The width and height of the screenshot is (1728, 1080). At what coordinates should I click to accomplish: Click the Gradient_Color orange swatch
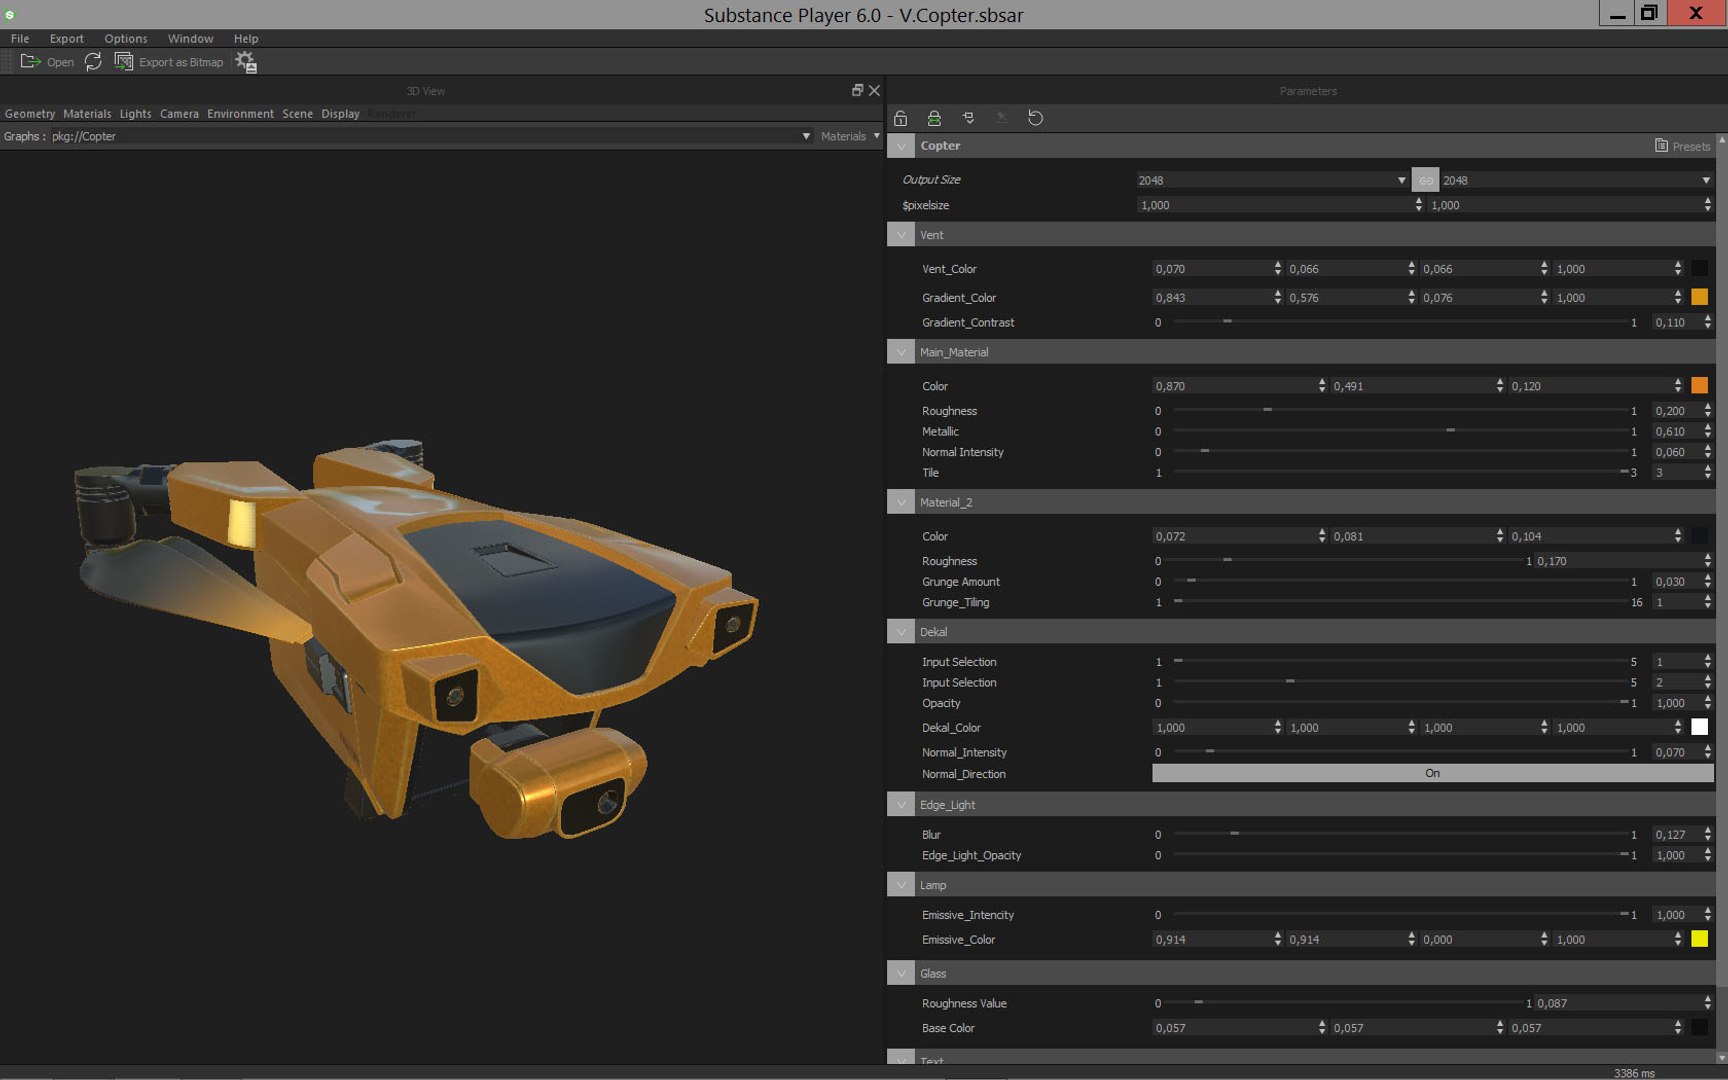point(1699,297)
